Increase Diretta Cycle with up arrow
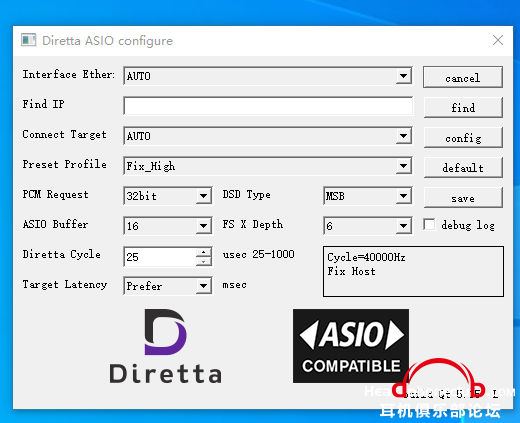 (203, 252)
